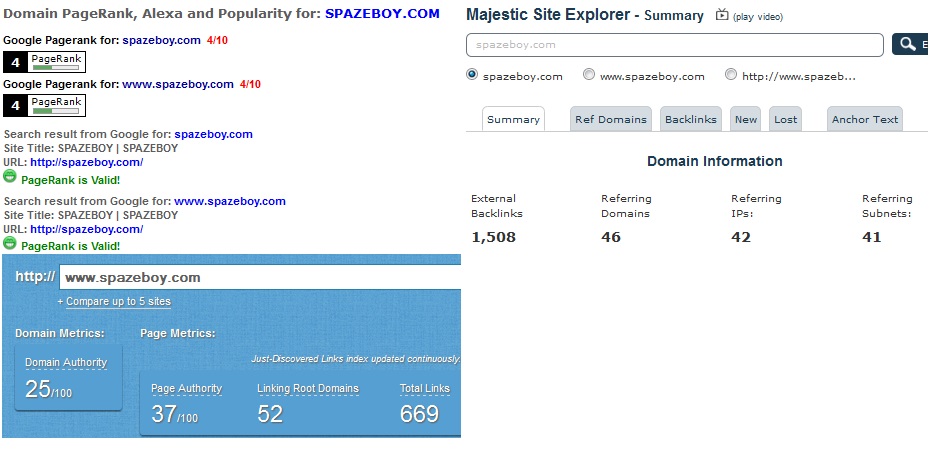Click the first red 4/10 rating
The height and width of the screenshot is (450, 946).
coord(217,40)
